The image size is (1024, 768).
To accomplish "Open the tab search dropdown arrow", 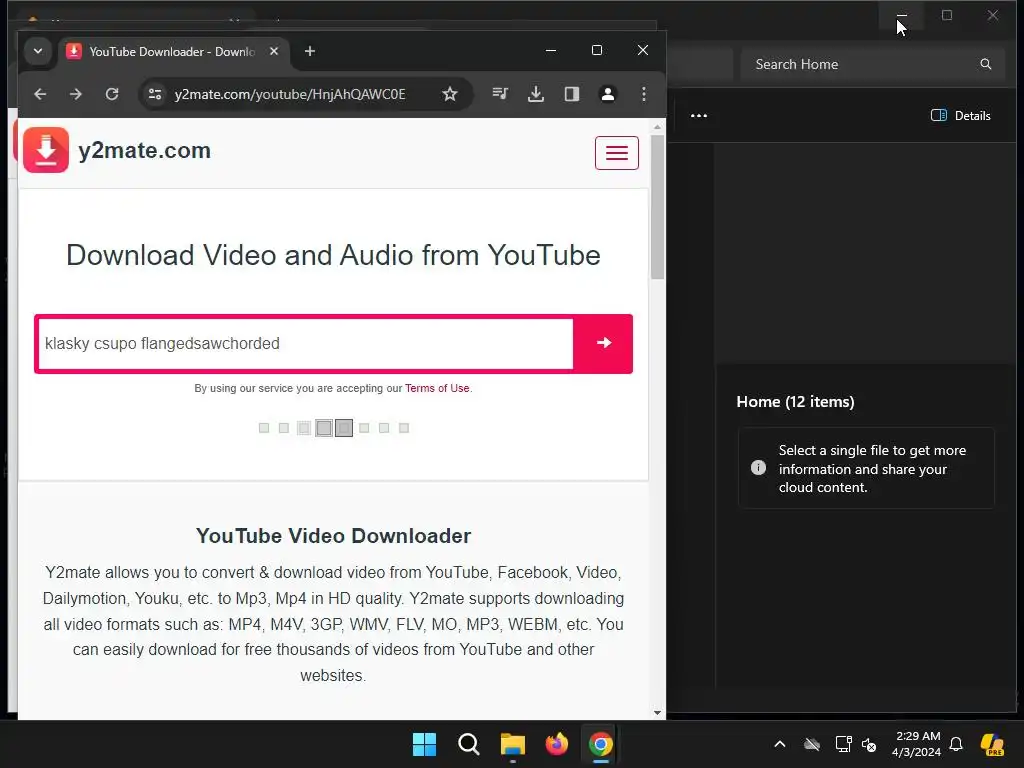I will click(x=38, y=51).
